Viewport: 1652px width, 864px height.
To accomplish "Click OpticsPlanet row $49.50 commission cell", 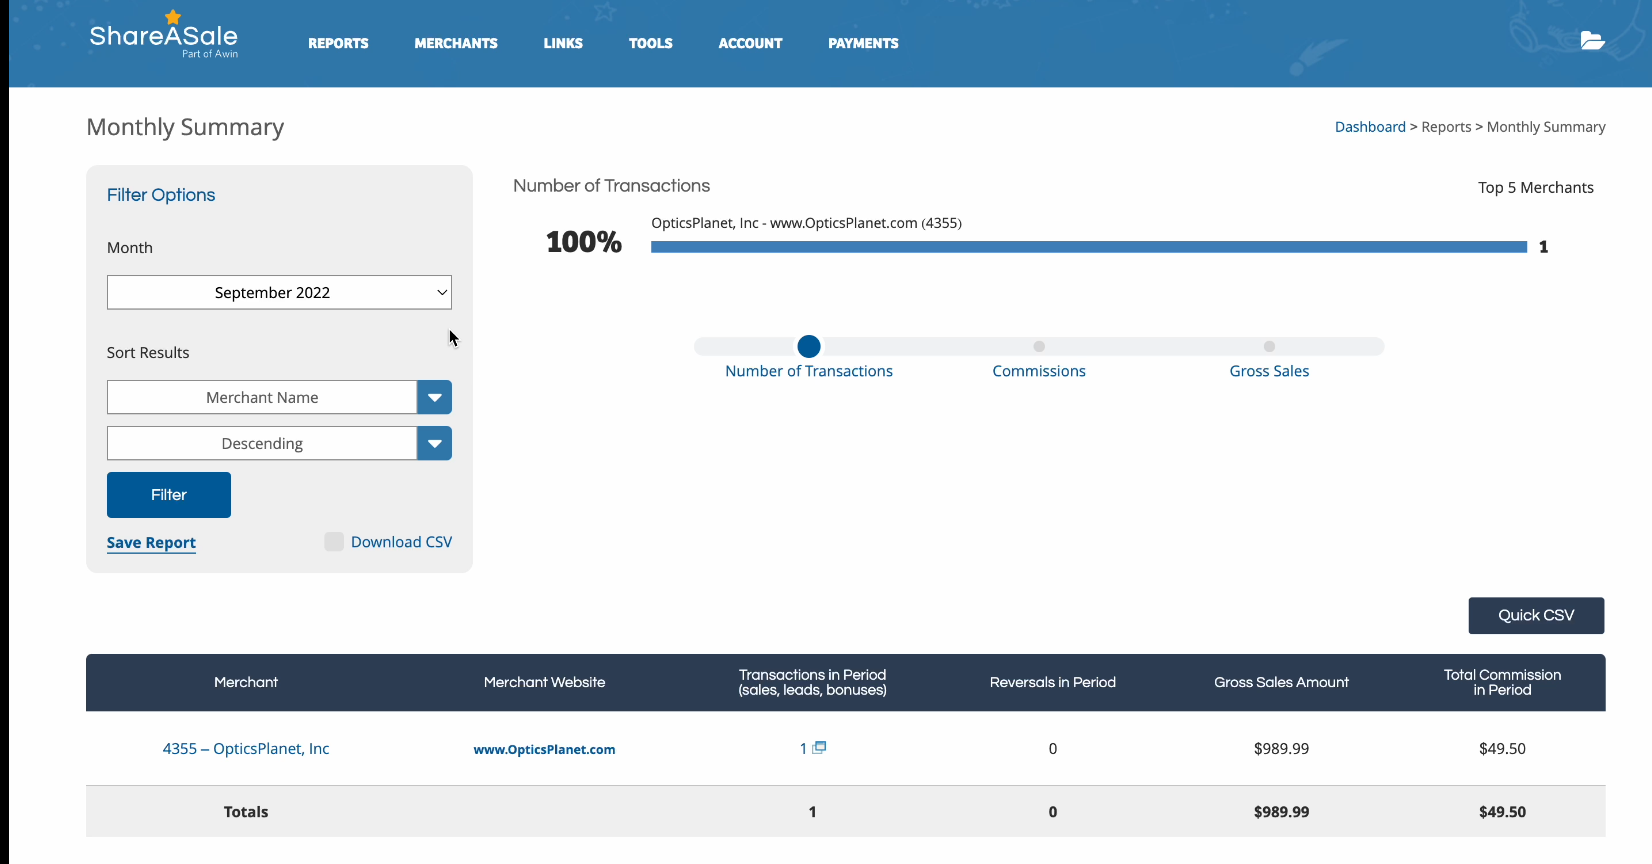I will point(1502,748).
